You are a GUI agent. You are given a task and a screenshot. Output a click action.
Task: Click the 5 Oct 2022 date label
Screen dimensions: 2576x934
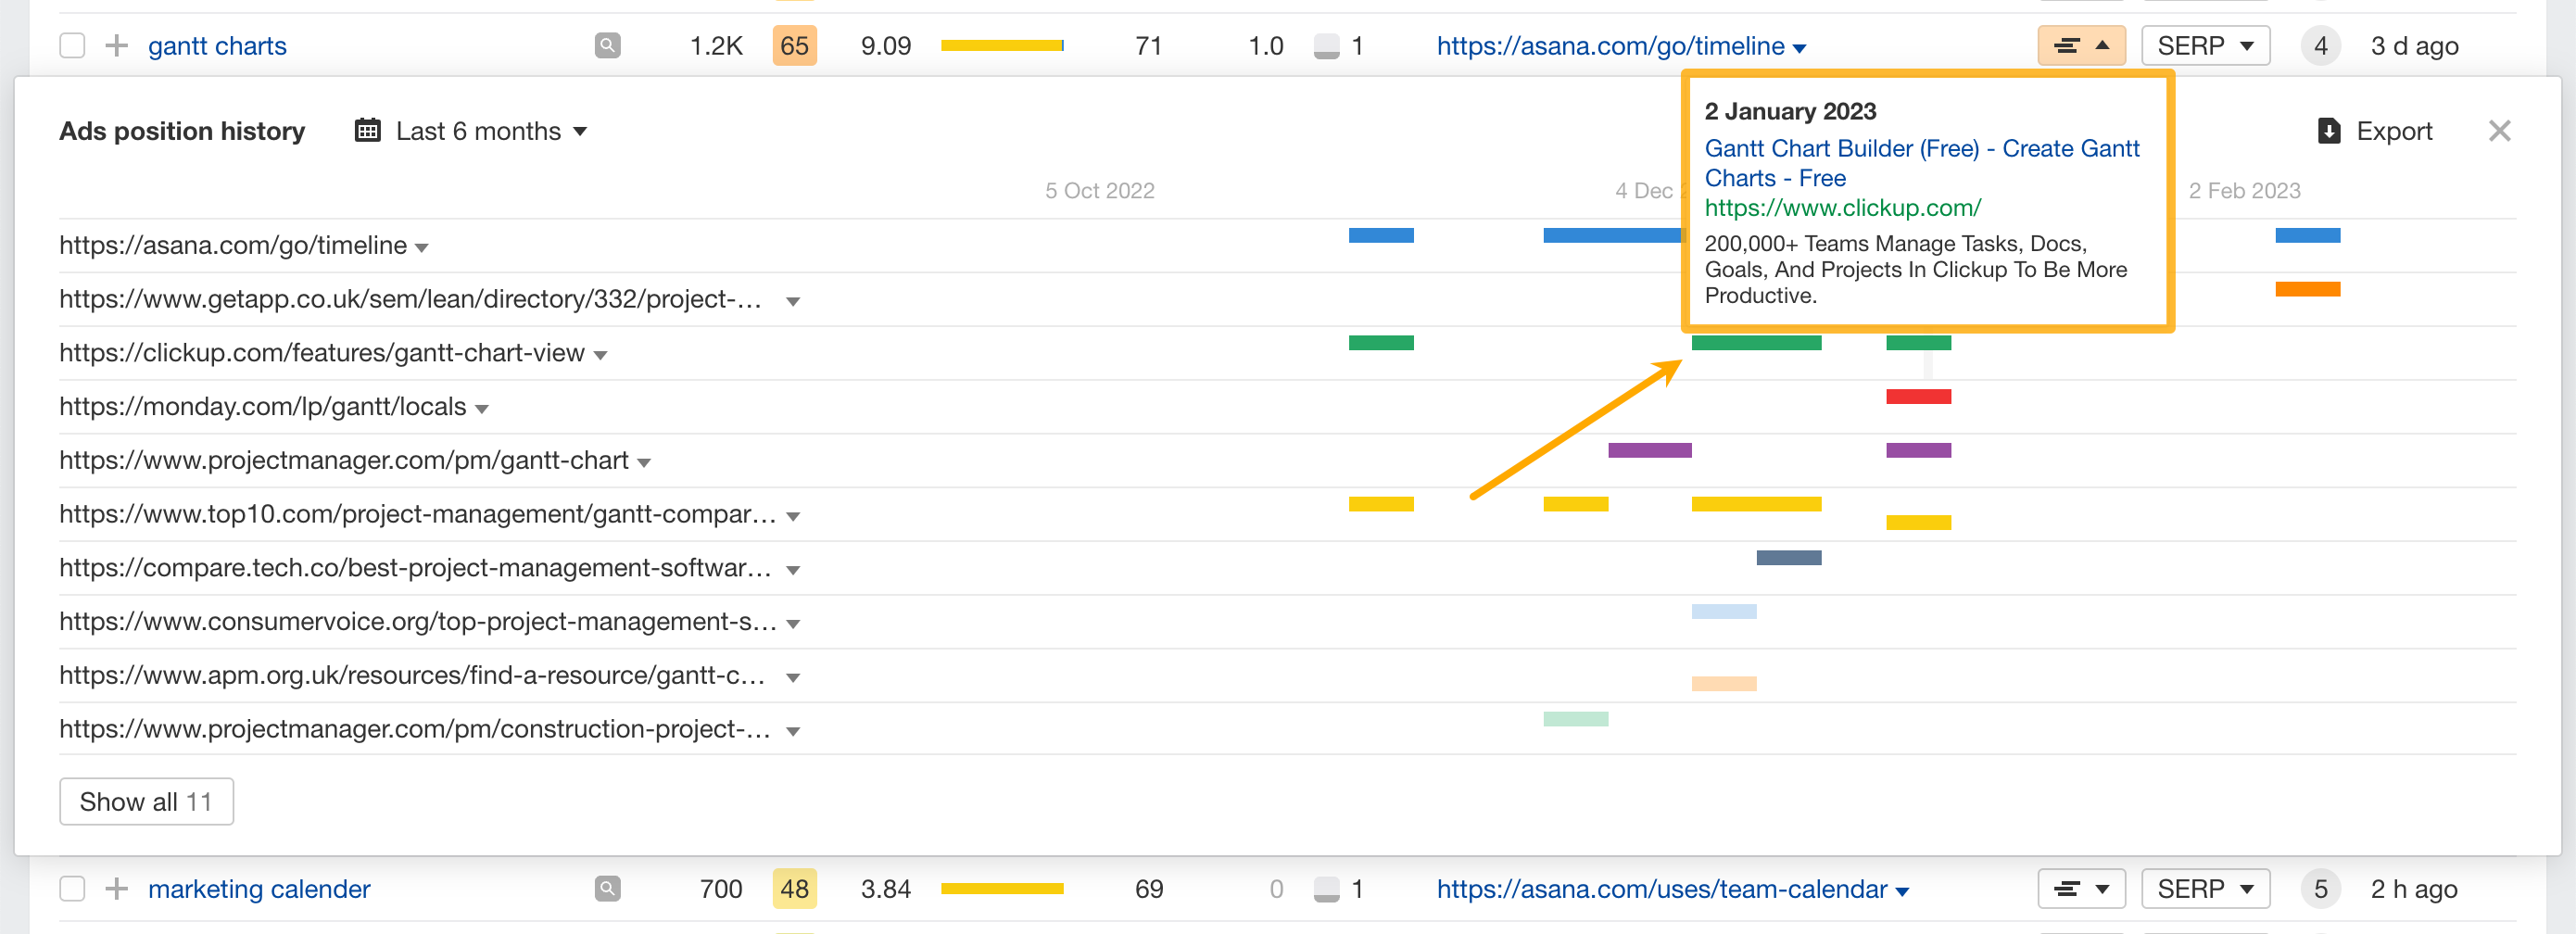1099,190
